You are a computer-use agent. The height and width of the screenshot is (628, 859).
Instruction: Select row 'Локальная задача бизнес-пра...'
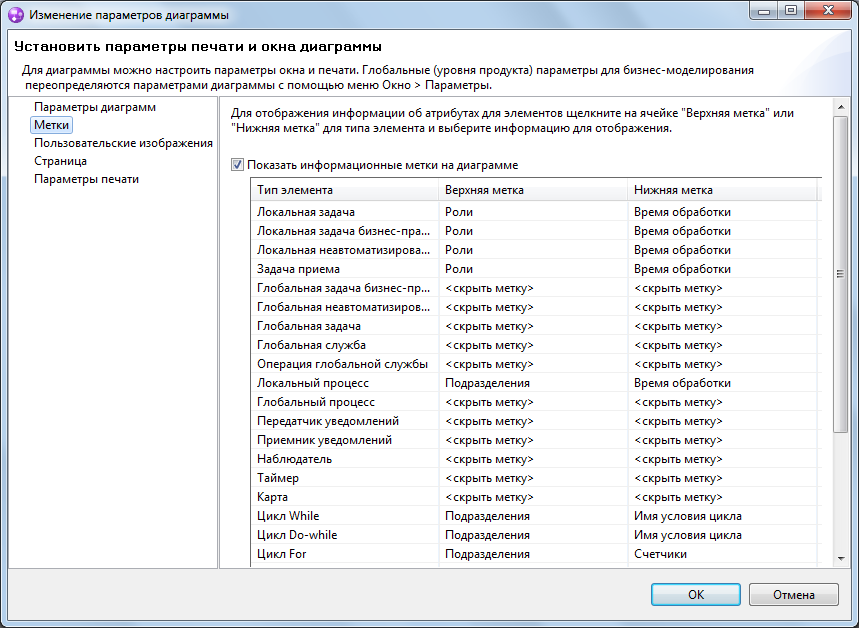click(x=534, y=231)
